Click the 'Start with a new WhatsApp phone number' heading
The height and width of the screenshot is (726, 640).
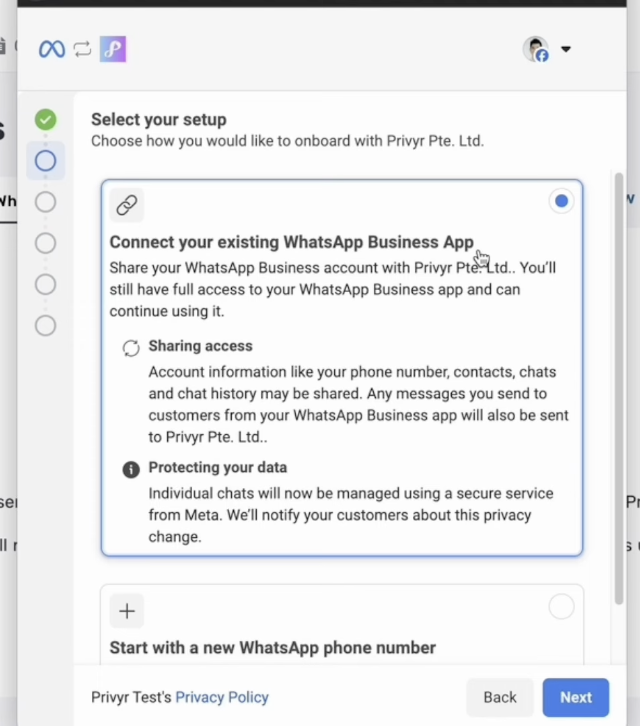click(x=273, y=648)
